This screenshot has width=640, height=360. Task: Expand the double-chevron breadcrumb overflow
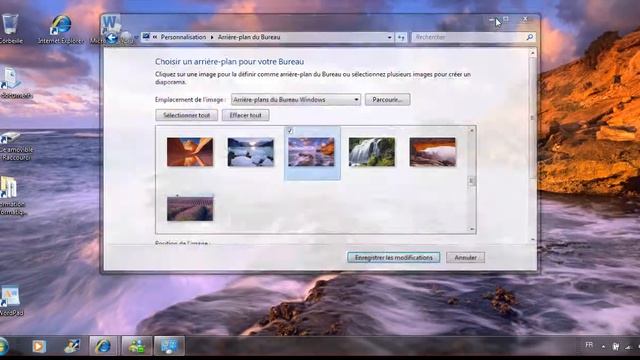pyautogui.click(x=156, y=37)
